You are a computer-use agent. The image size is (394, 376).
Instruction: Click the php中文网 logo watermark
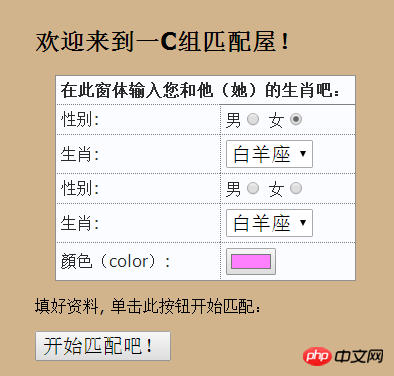pyautogui.click(x=343, y=356)
